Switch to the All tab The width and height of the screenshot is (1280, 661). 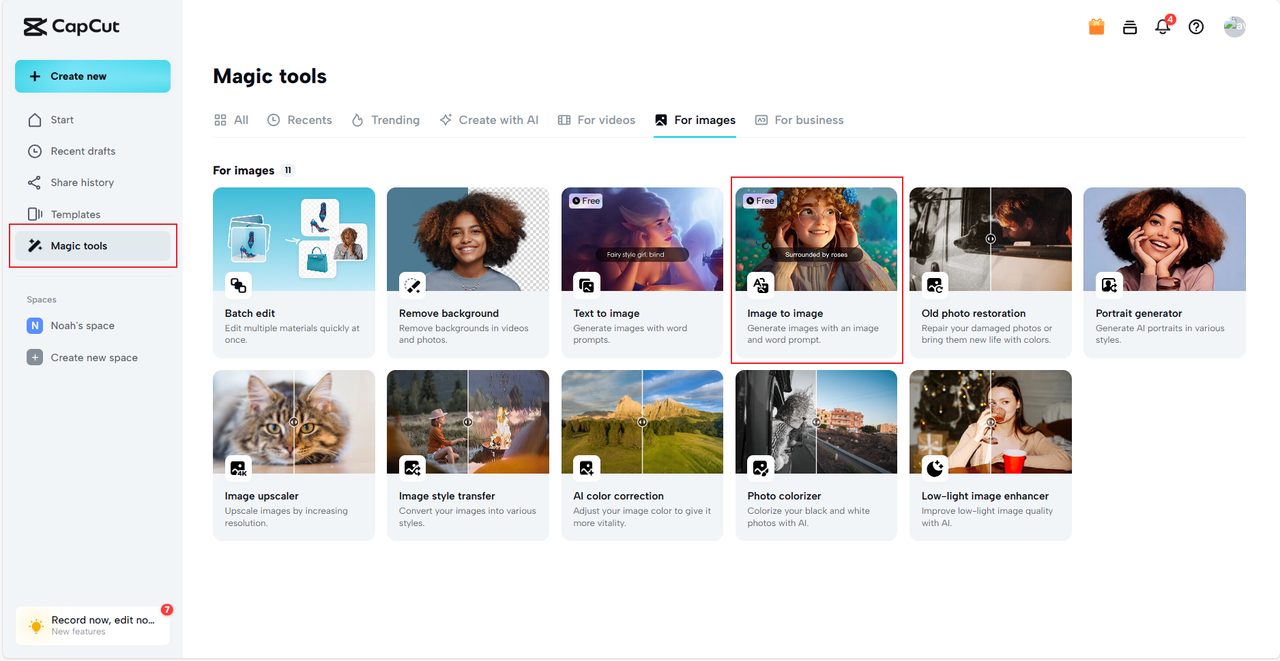(x=231, y=120)
